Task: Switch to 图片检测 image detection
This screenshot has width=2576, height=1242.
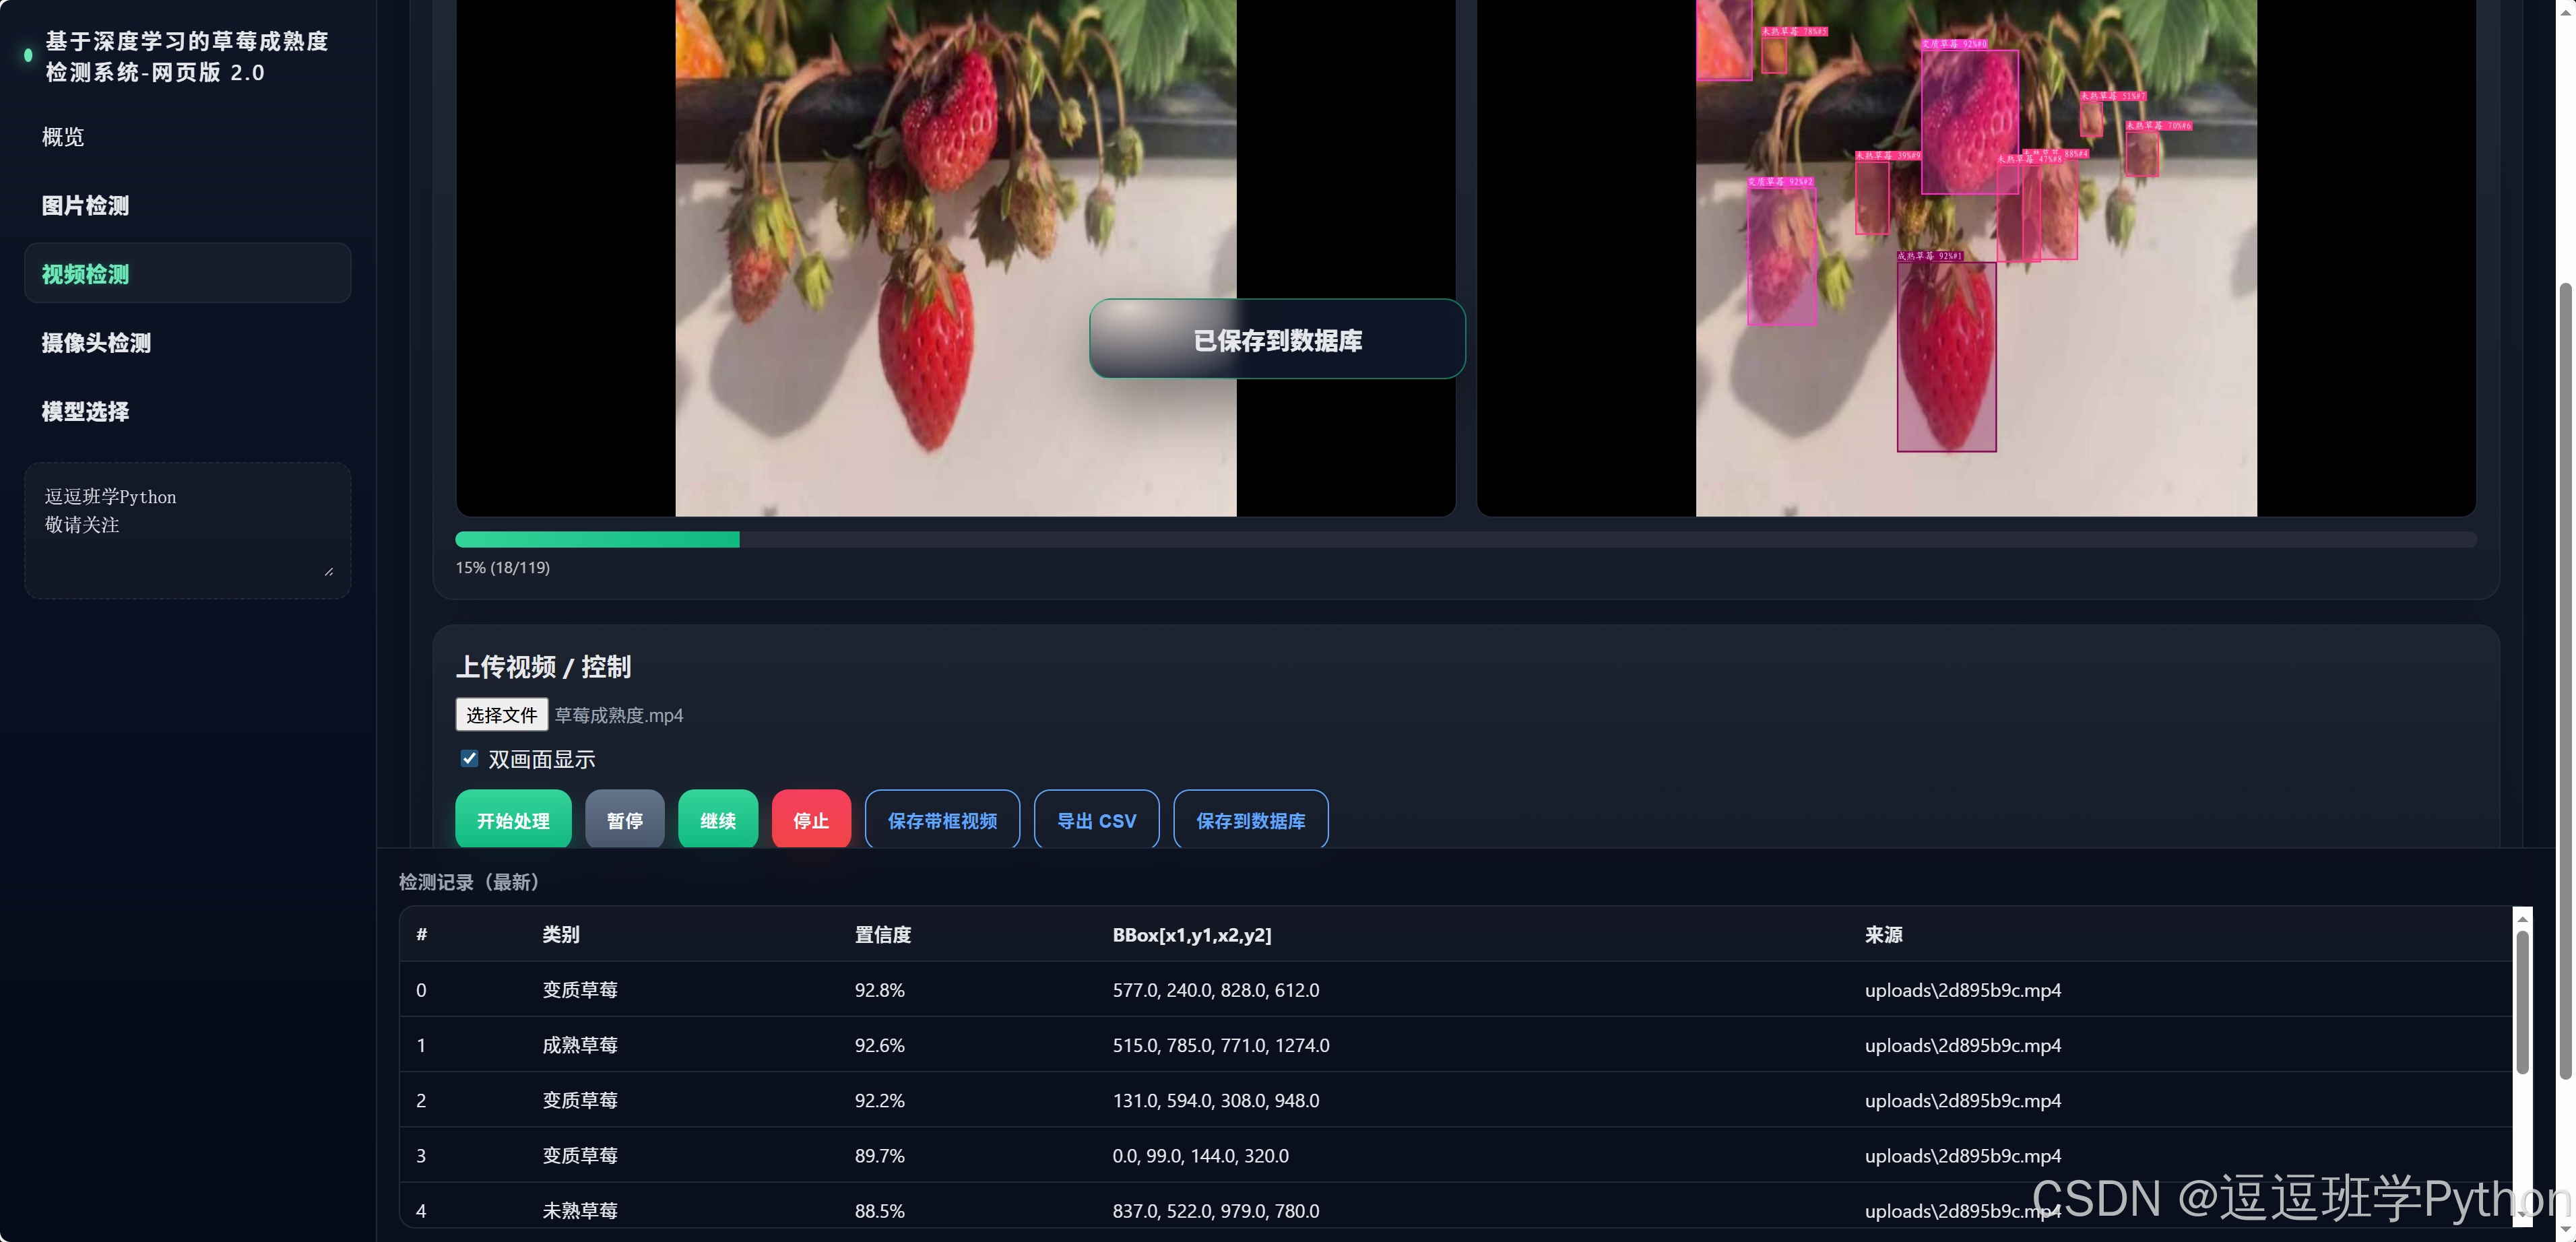Action: [x=85, y=206]
